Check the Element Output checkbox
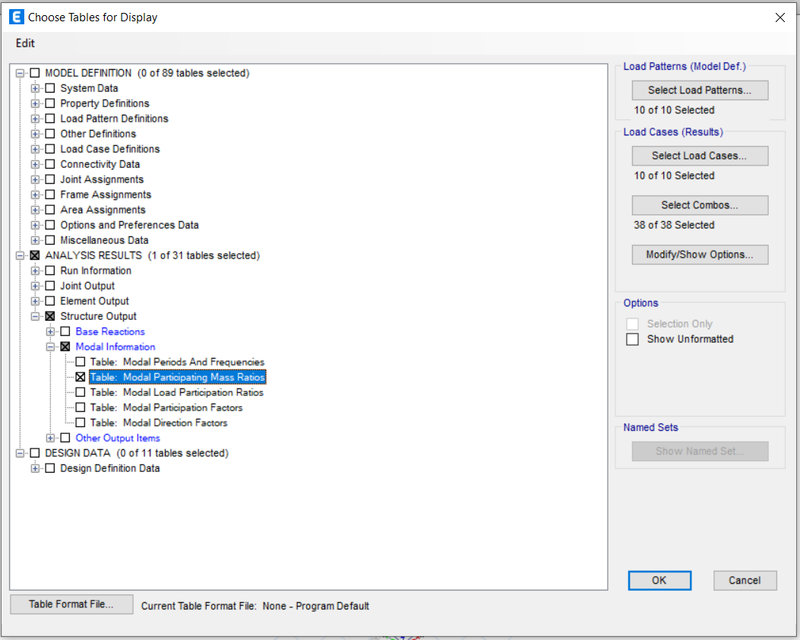800x640 pixels. click(x=50, y=301)
